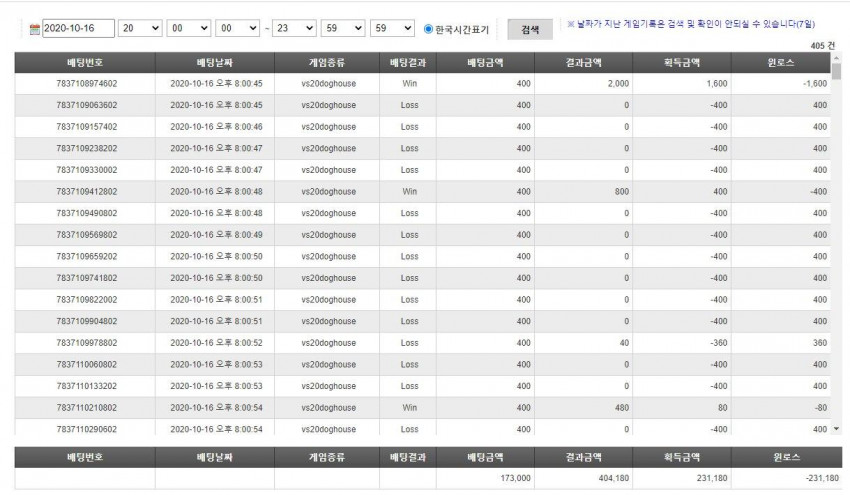Click the date field showing 2020-10-16
Viewport: 850px width, 495px height.
(78, 28)
